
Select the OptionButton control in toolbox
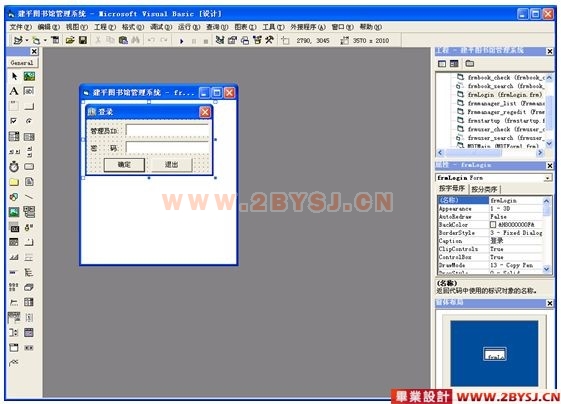(29, 121)
